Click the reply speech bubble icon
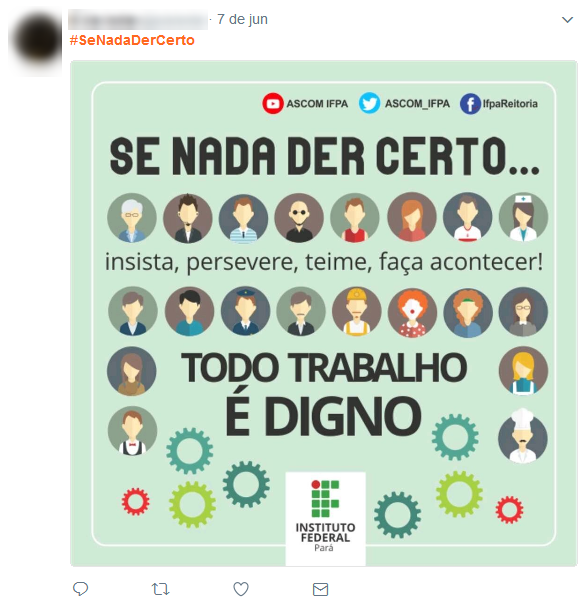This screenshot has height=607, width=588. 81,589
